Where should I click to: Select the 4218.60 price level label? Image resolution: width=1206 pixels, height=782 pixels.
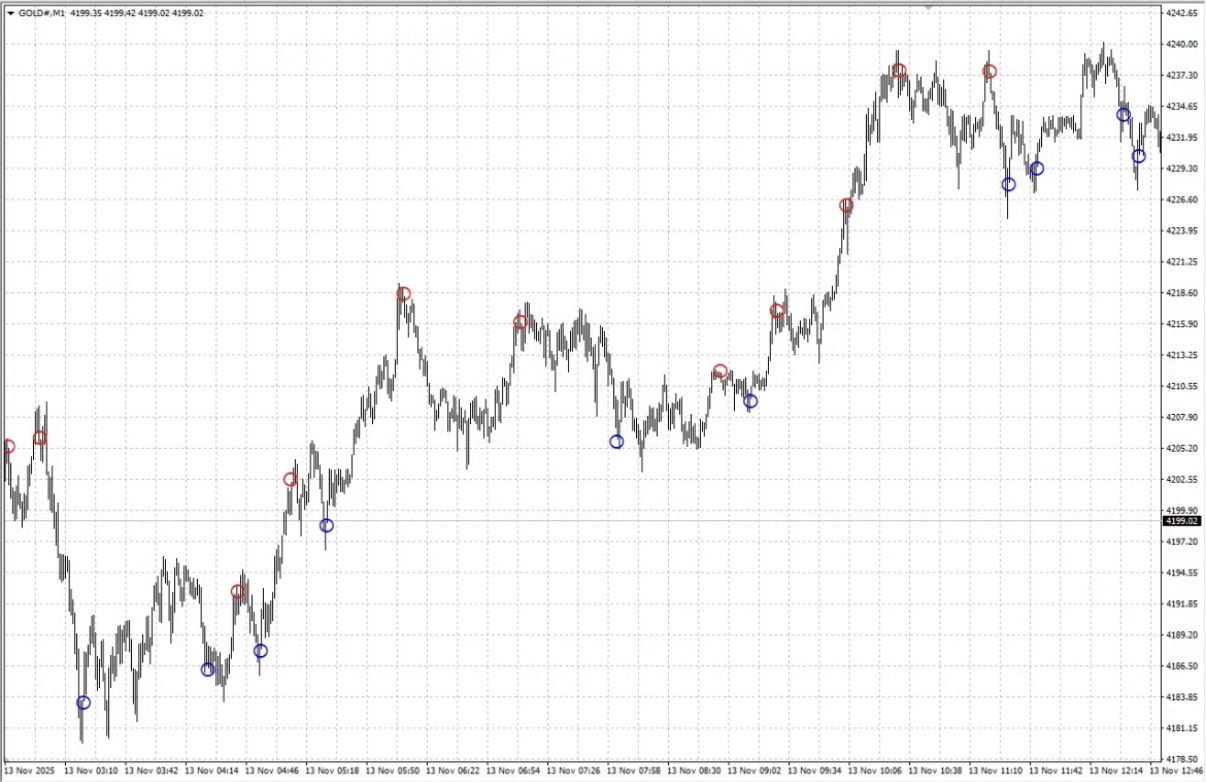(x=1183, y=293)
